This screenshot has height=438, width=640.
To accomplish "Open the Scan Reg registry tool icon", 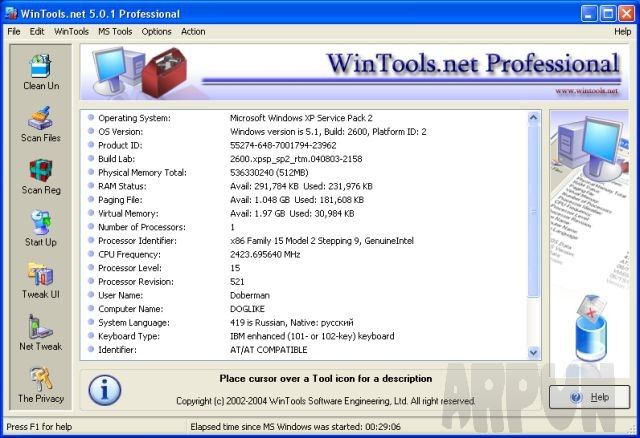I will (41, 171).
